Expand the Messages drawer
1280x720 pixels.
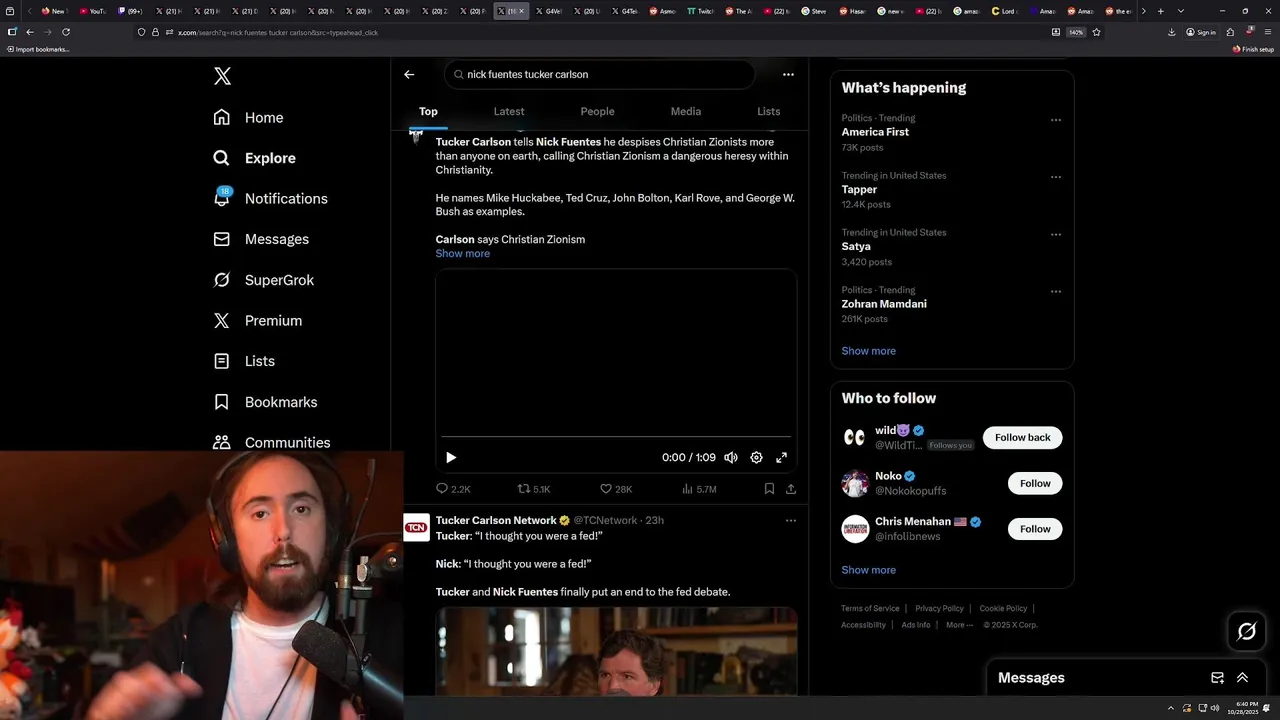[x=1242, y=678]
